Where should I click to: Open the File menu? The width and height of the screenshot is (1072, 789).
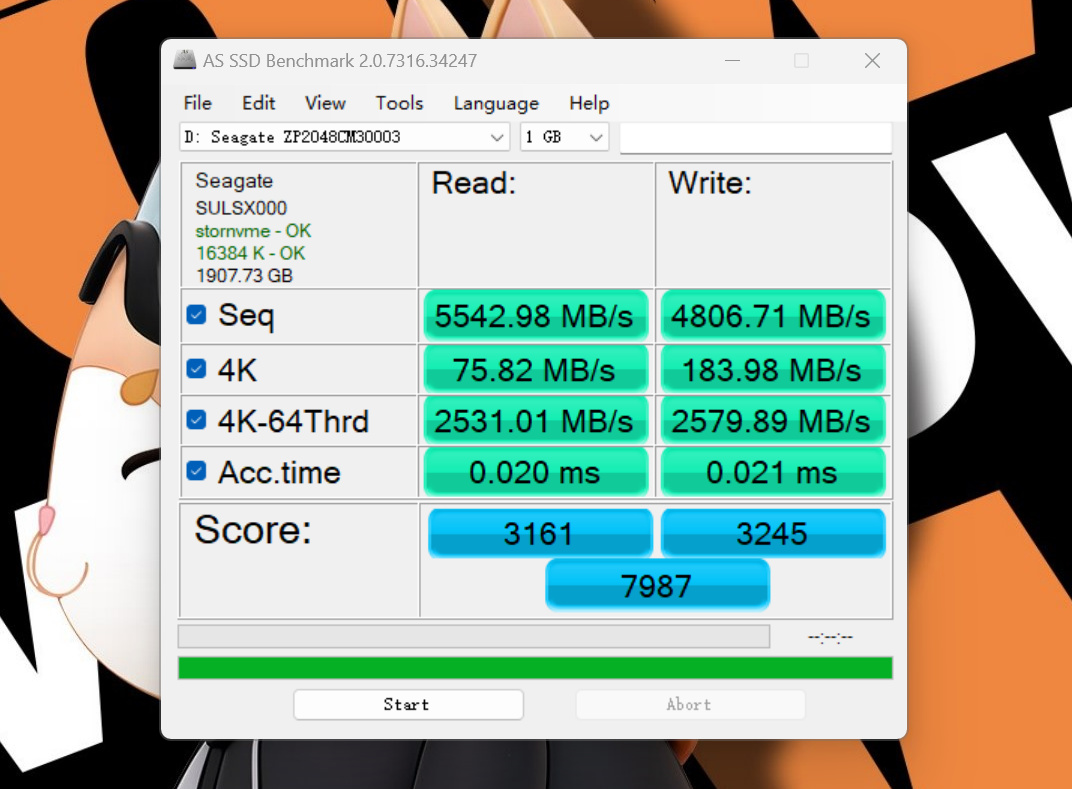(x=198, y=103)
